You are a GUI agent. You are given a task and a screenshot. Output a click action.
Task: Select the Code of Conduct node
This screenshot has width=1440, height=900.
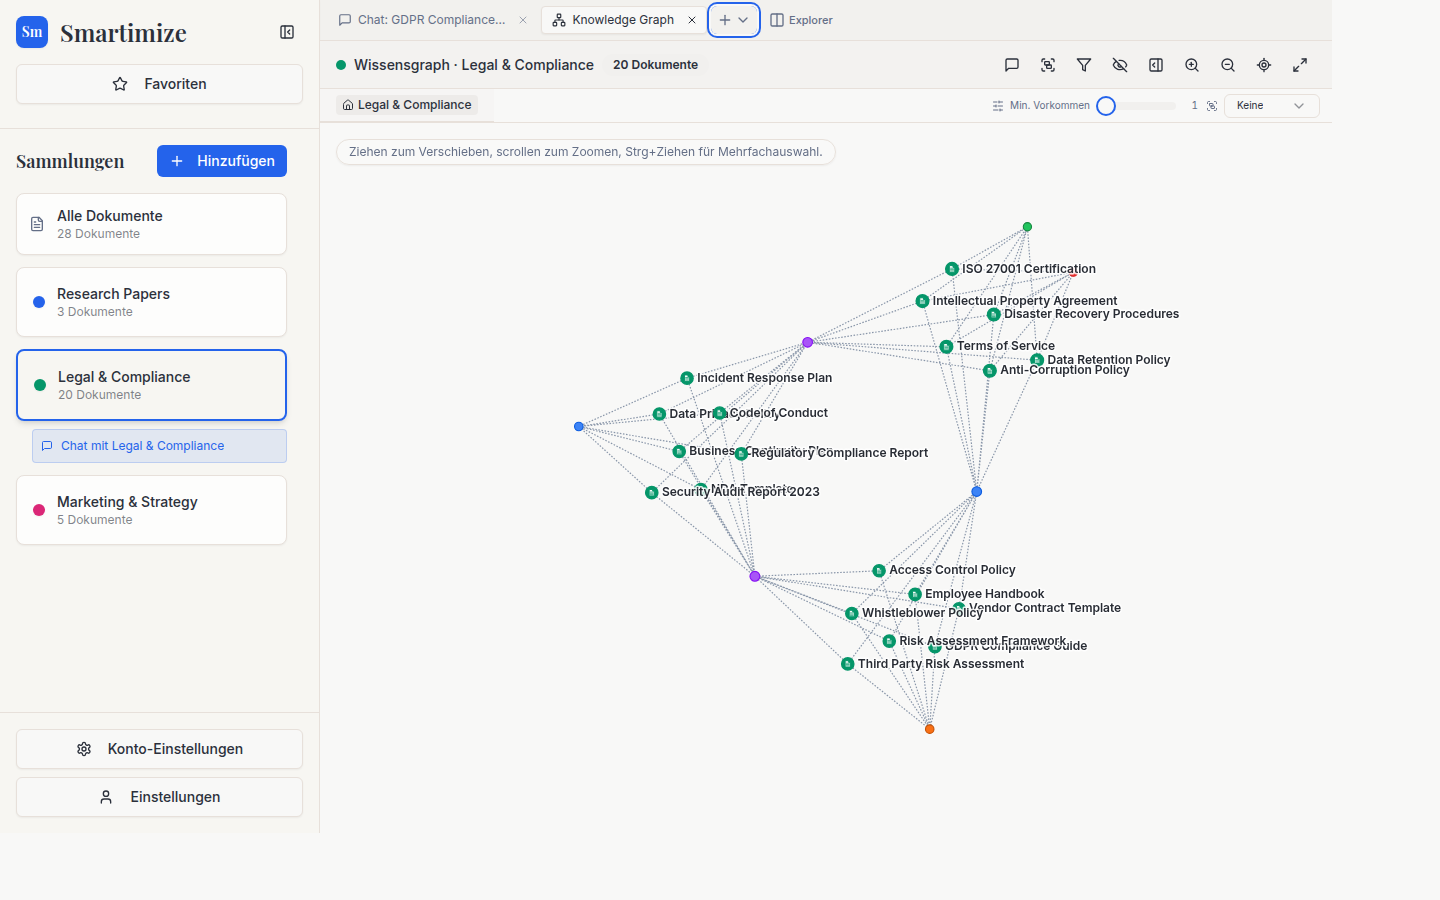click(x=720, y=413)
